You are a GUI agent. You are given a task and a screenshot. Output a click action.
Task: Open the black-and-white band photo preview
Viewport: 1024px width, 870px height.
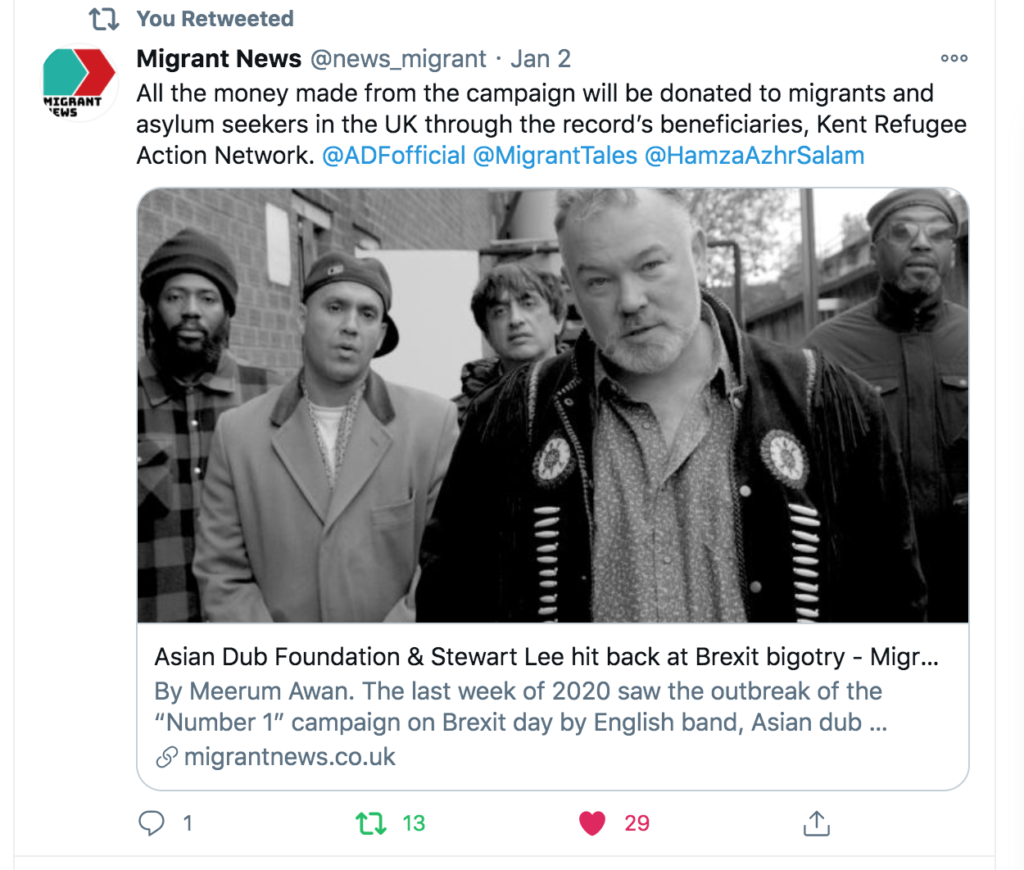coord(552,405)
